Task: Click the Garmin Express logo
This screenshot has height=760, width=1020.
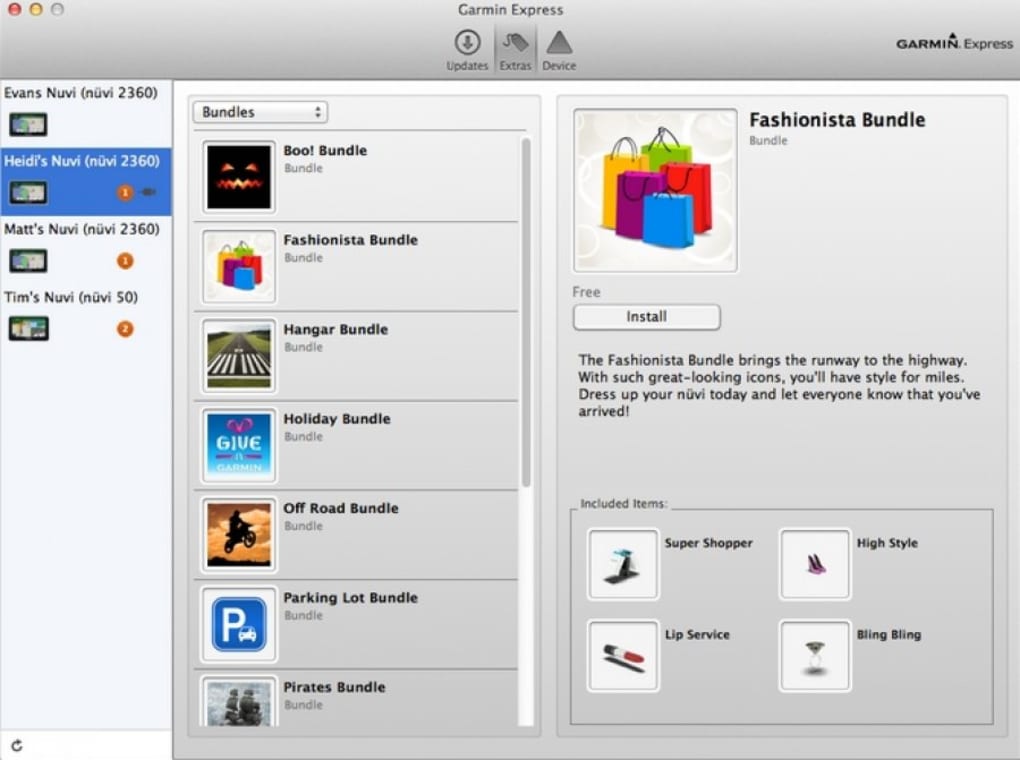Action: tap(954, 42)
